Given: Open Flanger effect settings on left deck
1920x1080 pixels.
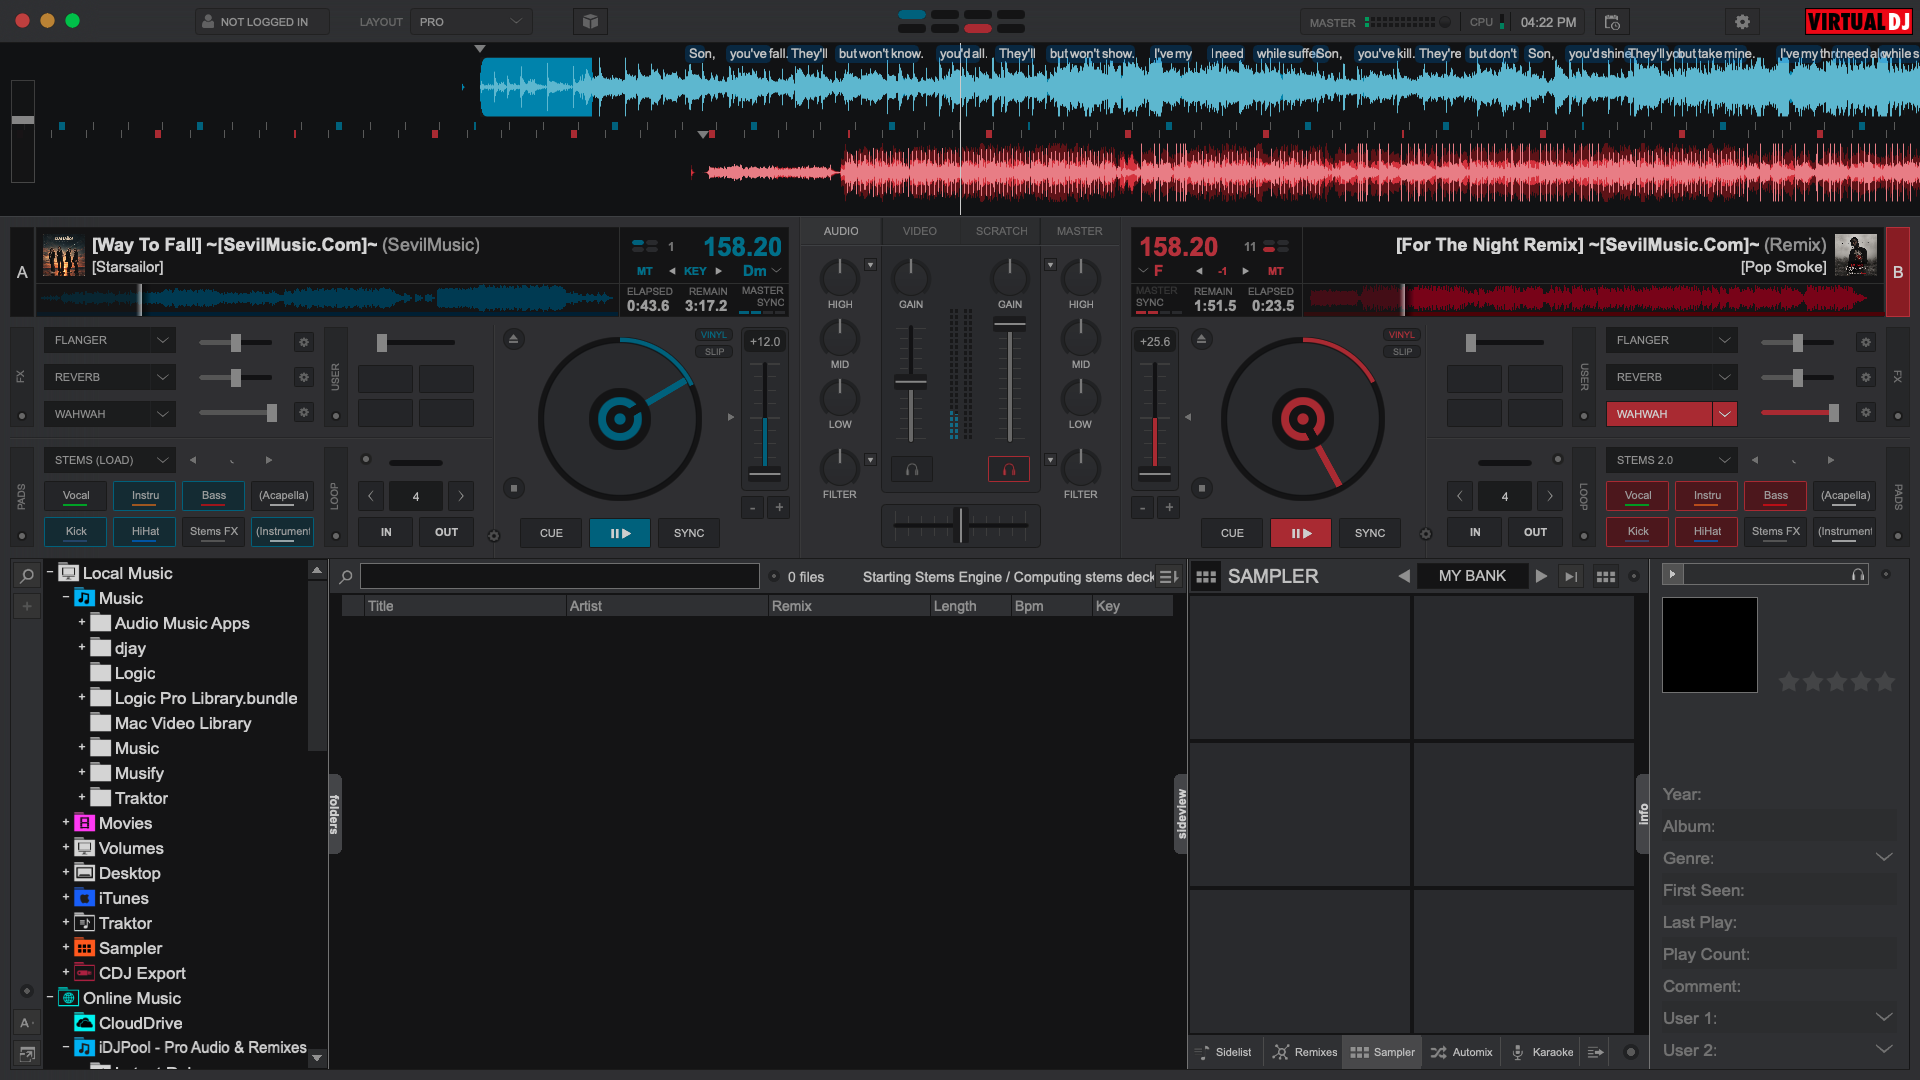Looking at the screenshot, I should tap(304, 342).
